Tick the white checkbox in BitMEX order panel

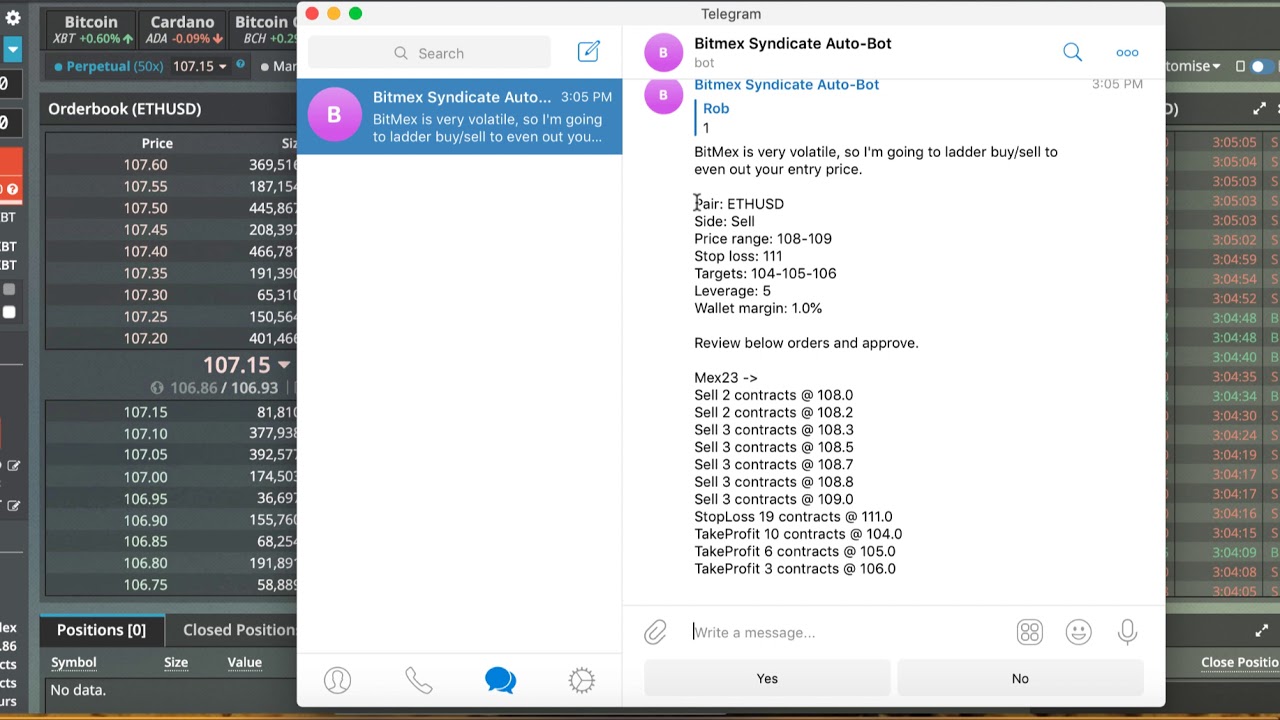[8, 312]
